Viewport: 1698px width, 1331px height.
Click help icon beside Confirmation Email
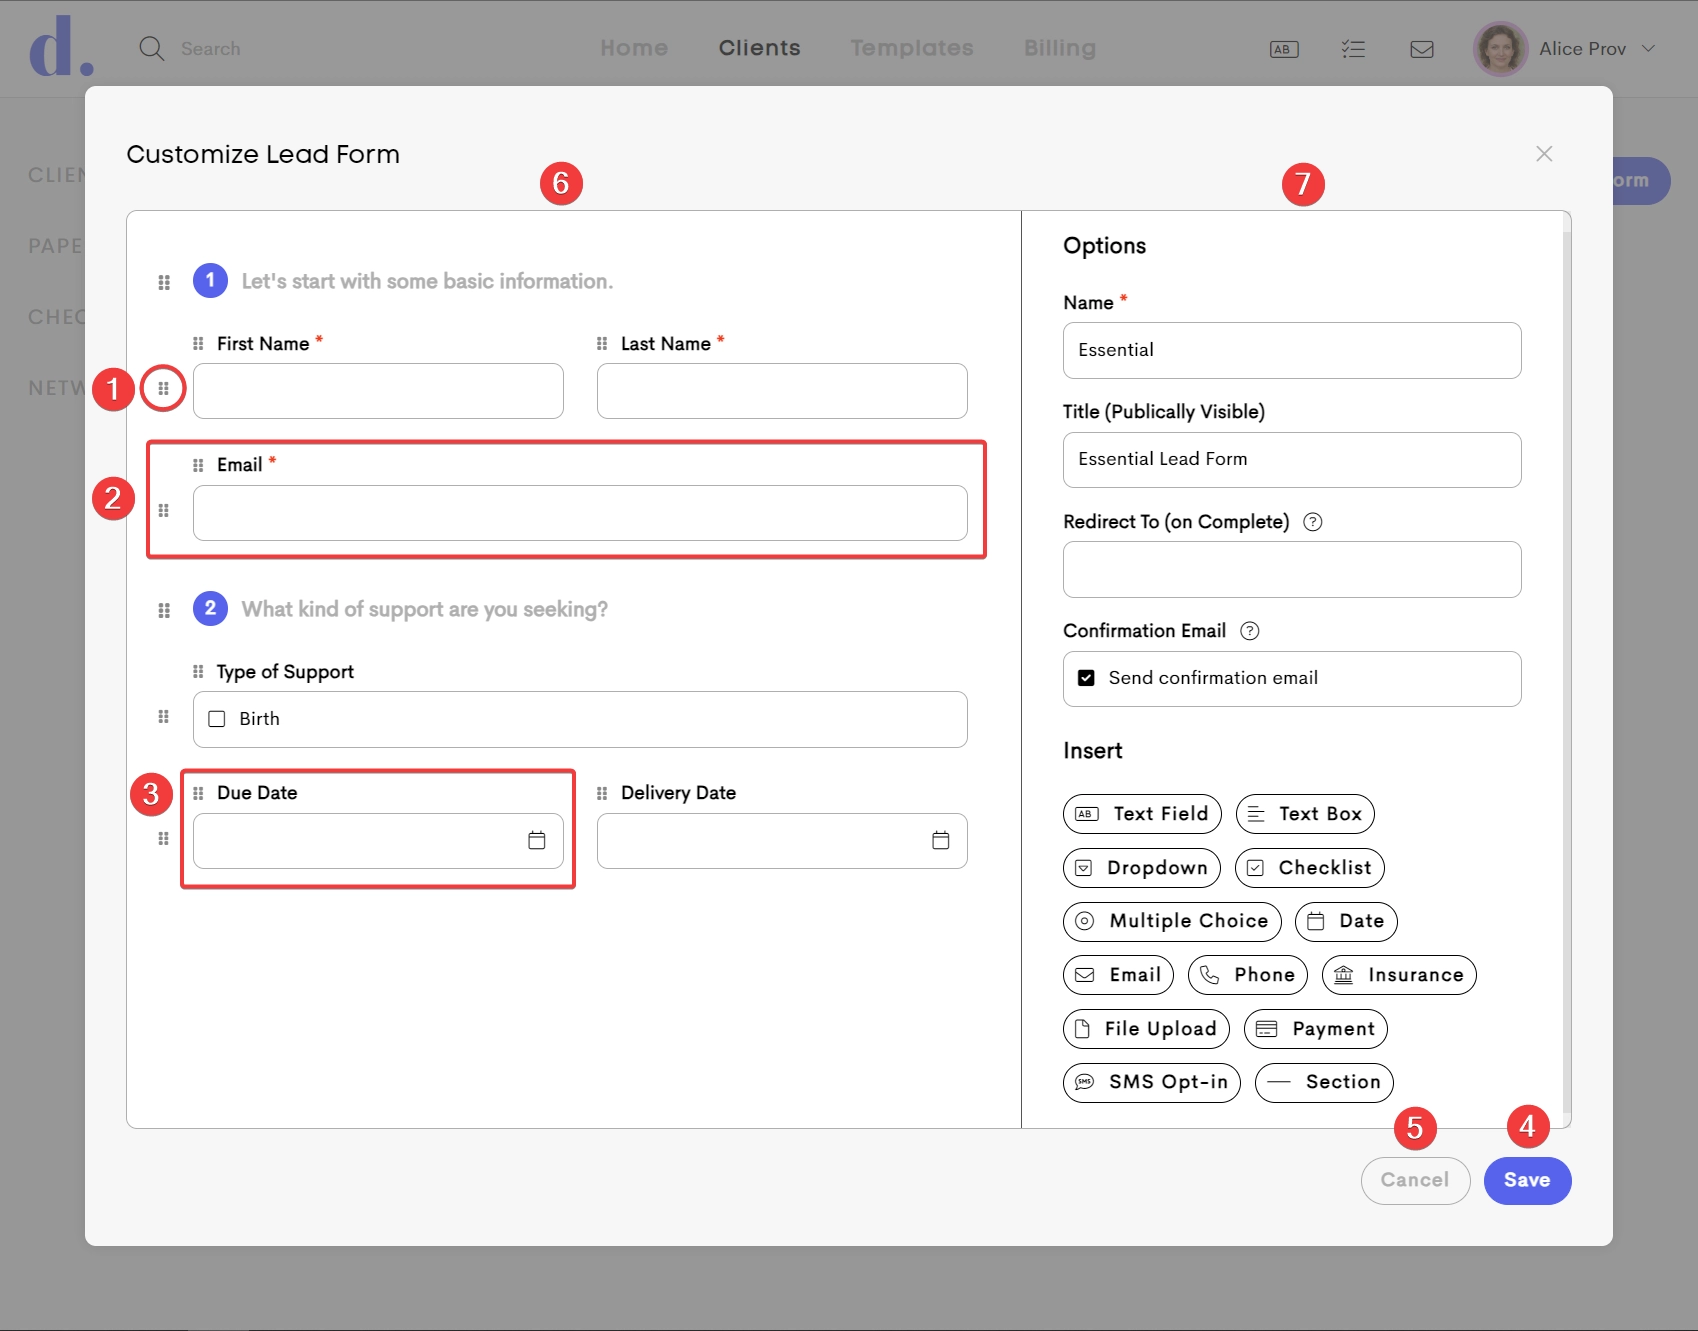[1249, 631]
